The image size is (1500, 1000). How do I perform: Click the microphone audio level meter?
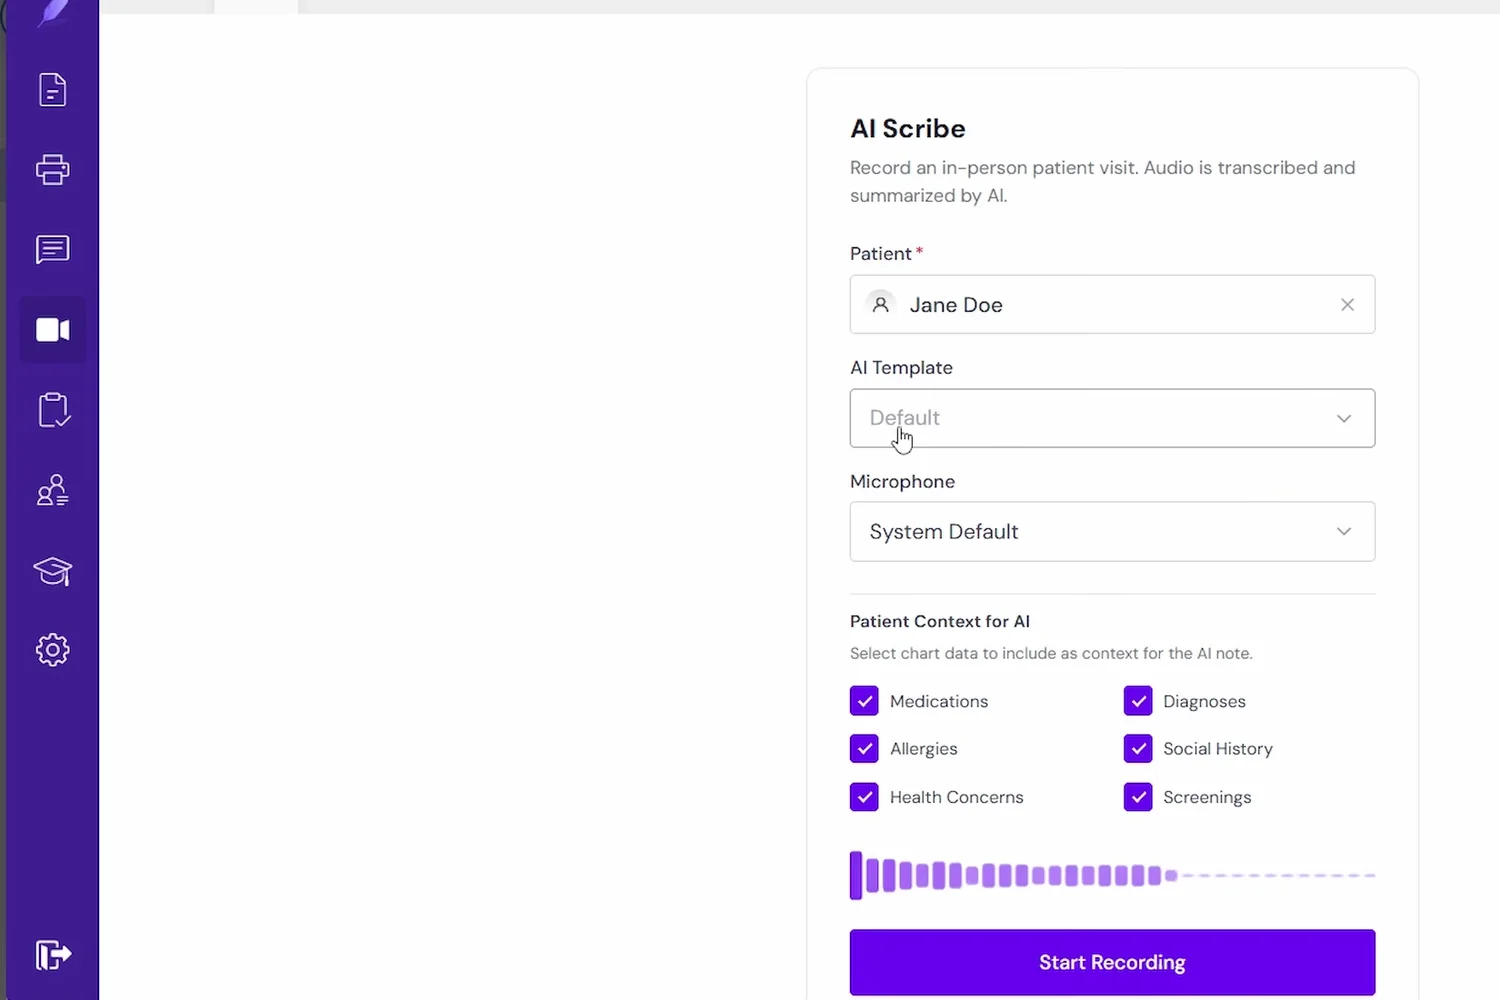(x=1112, y=875)
